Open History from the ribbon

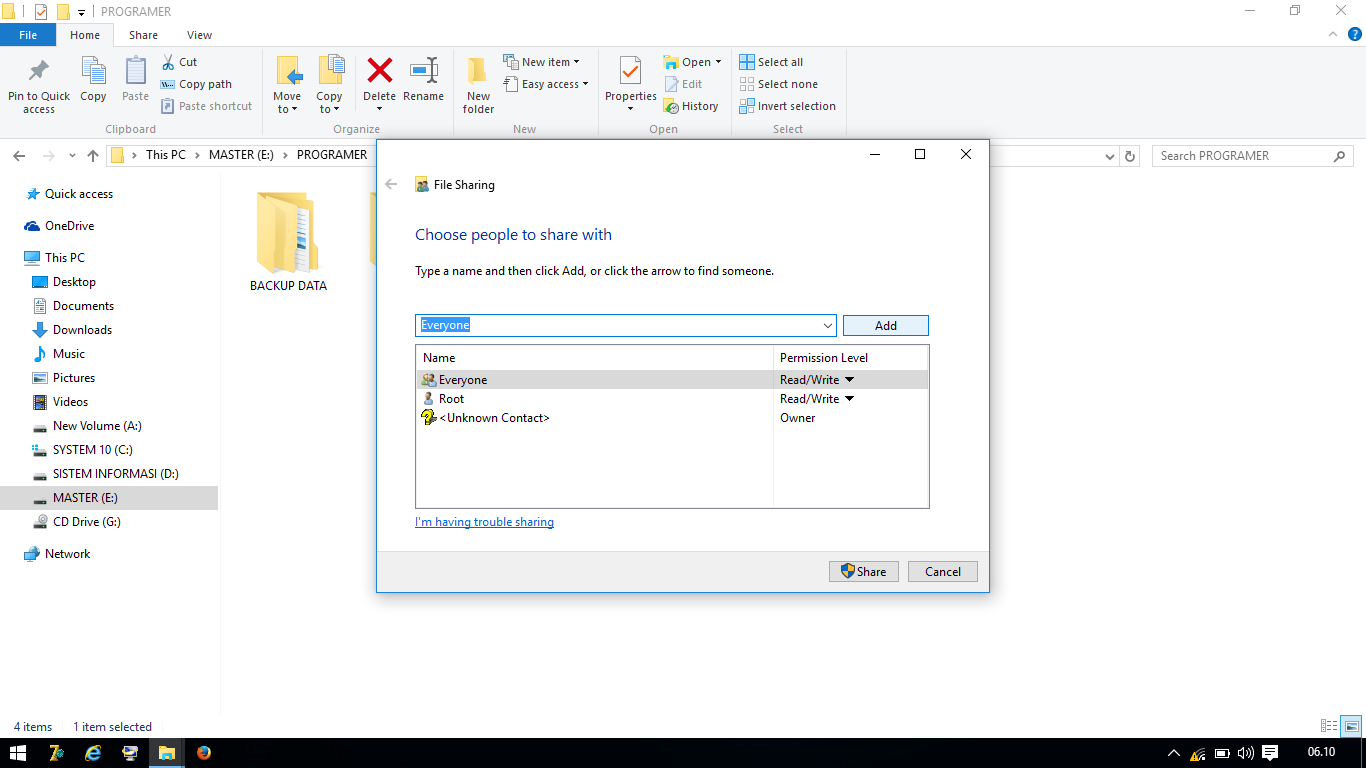[691, 106]
